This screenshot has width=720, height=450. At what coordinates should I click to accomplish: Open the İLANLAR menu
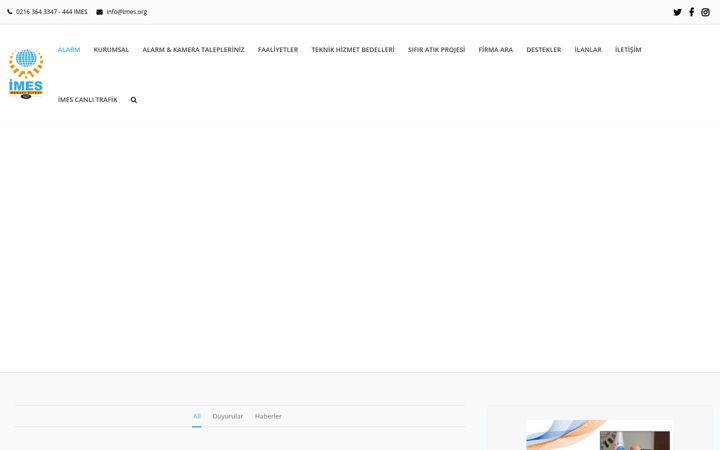coord(588,50)
